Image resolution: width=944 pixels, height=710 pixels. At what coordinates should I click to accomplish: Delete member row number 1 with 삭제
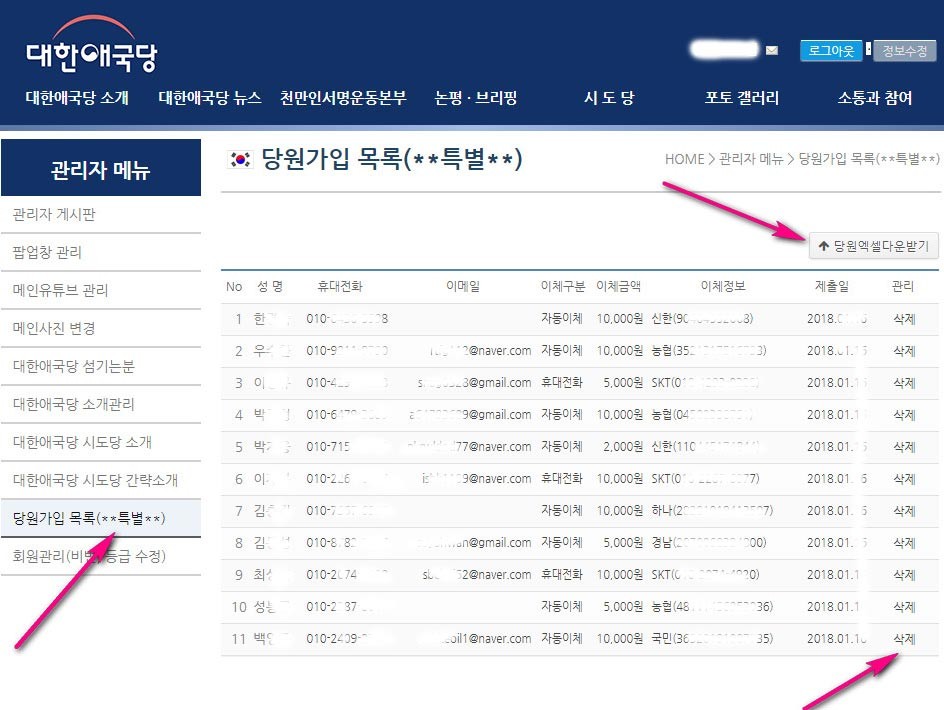click(x=903, y=319)
